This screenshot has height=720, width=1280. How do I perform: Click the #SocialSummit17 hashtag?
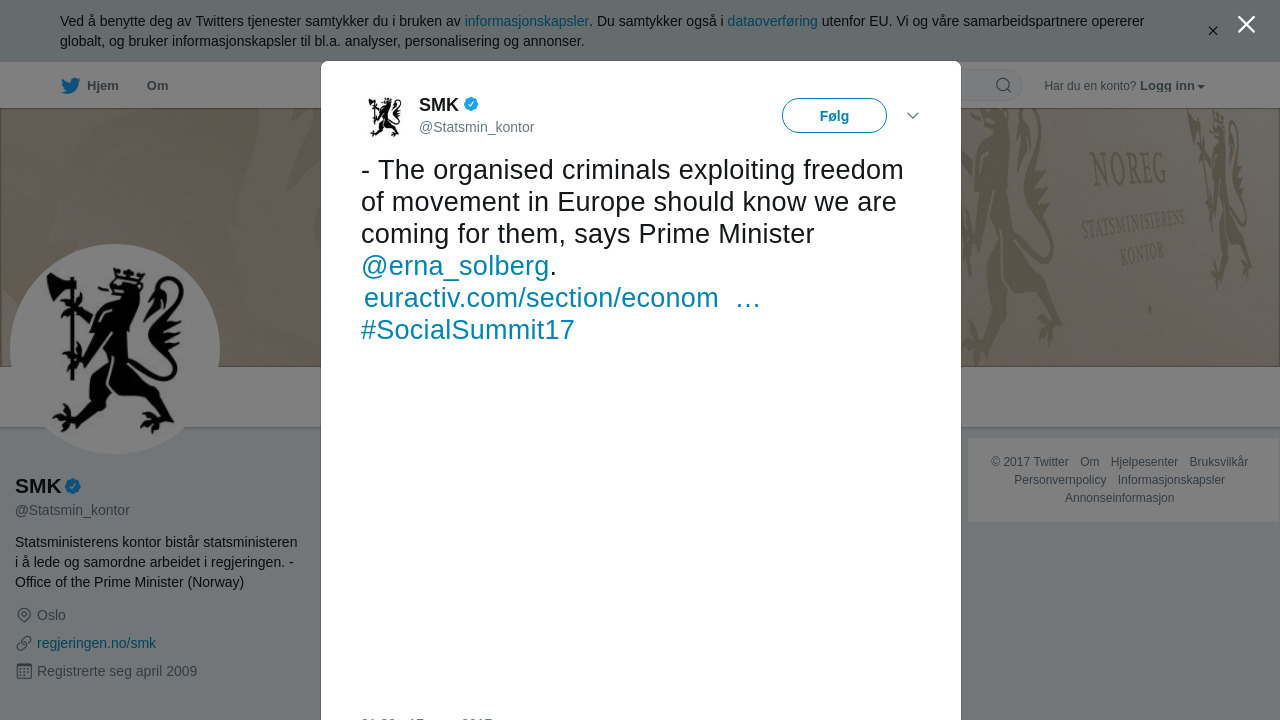tap(468, 330)
